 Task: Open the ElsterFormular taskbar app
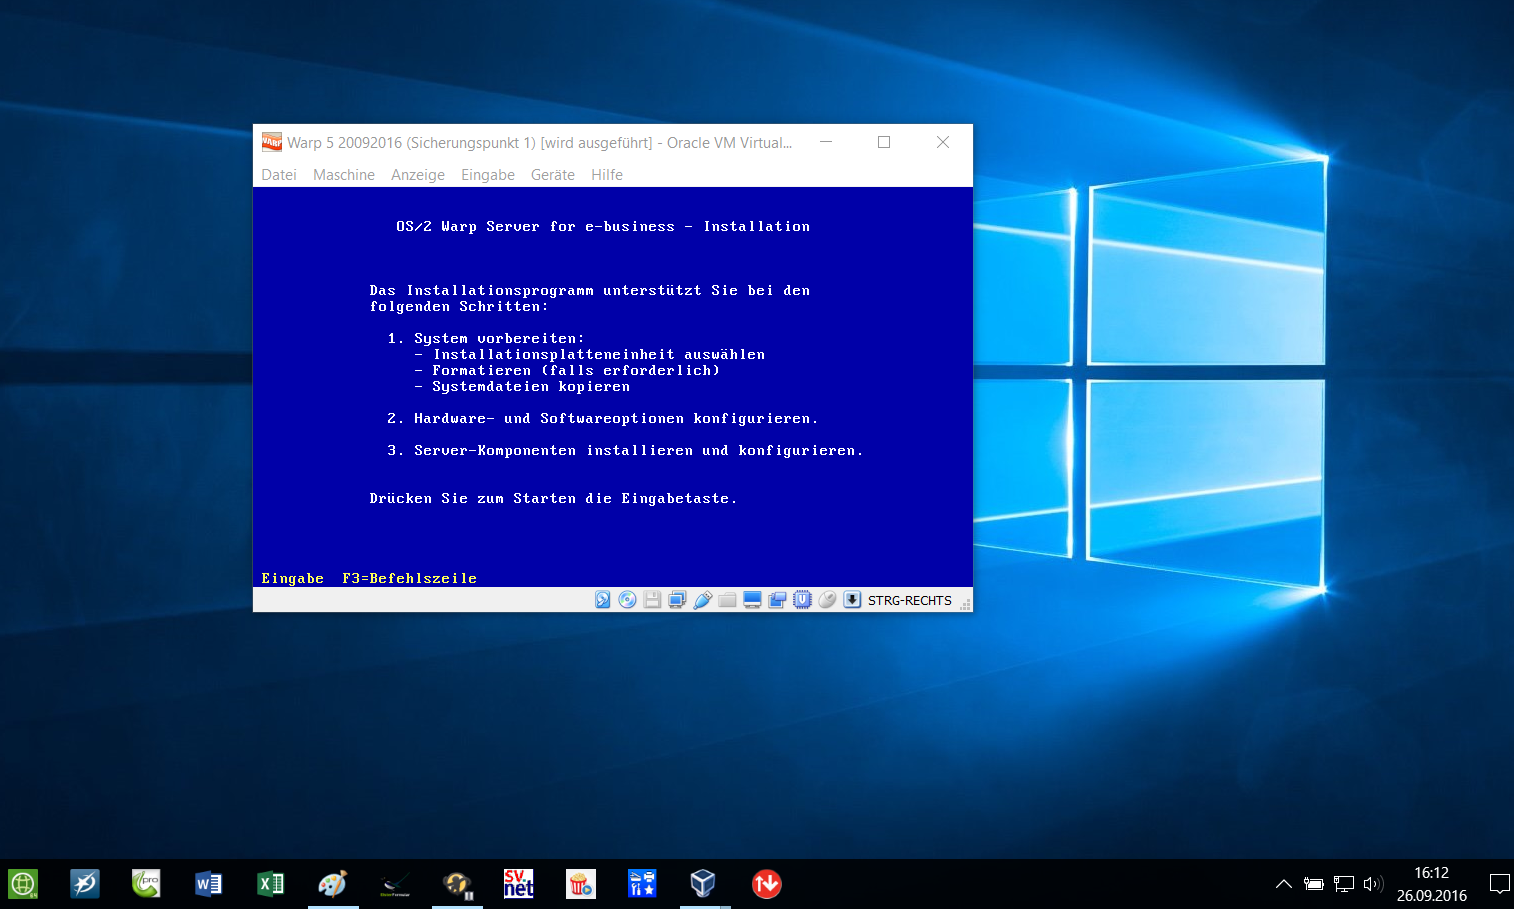(x=395, y=884)
